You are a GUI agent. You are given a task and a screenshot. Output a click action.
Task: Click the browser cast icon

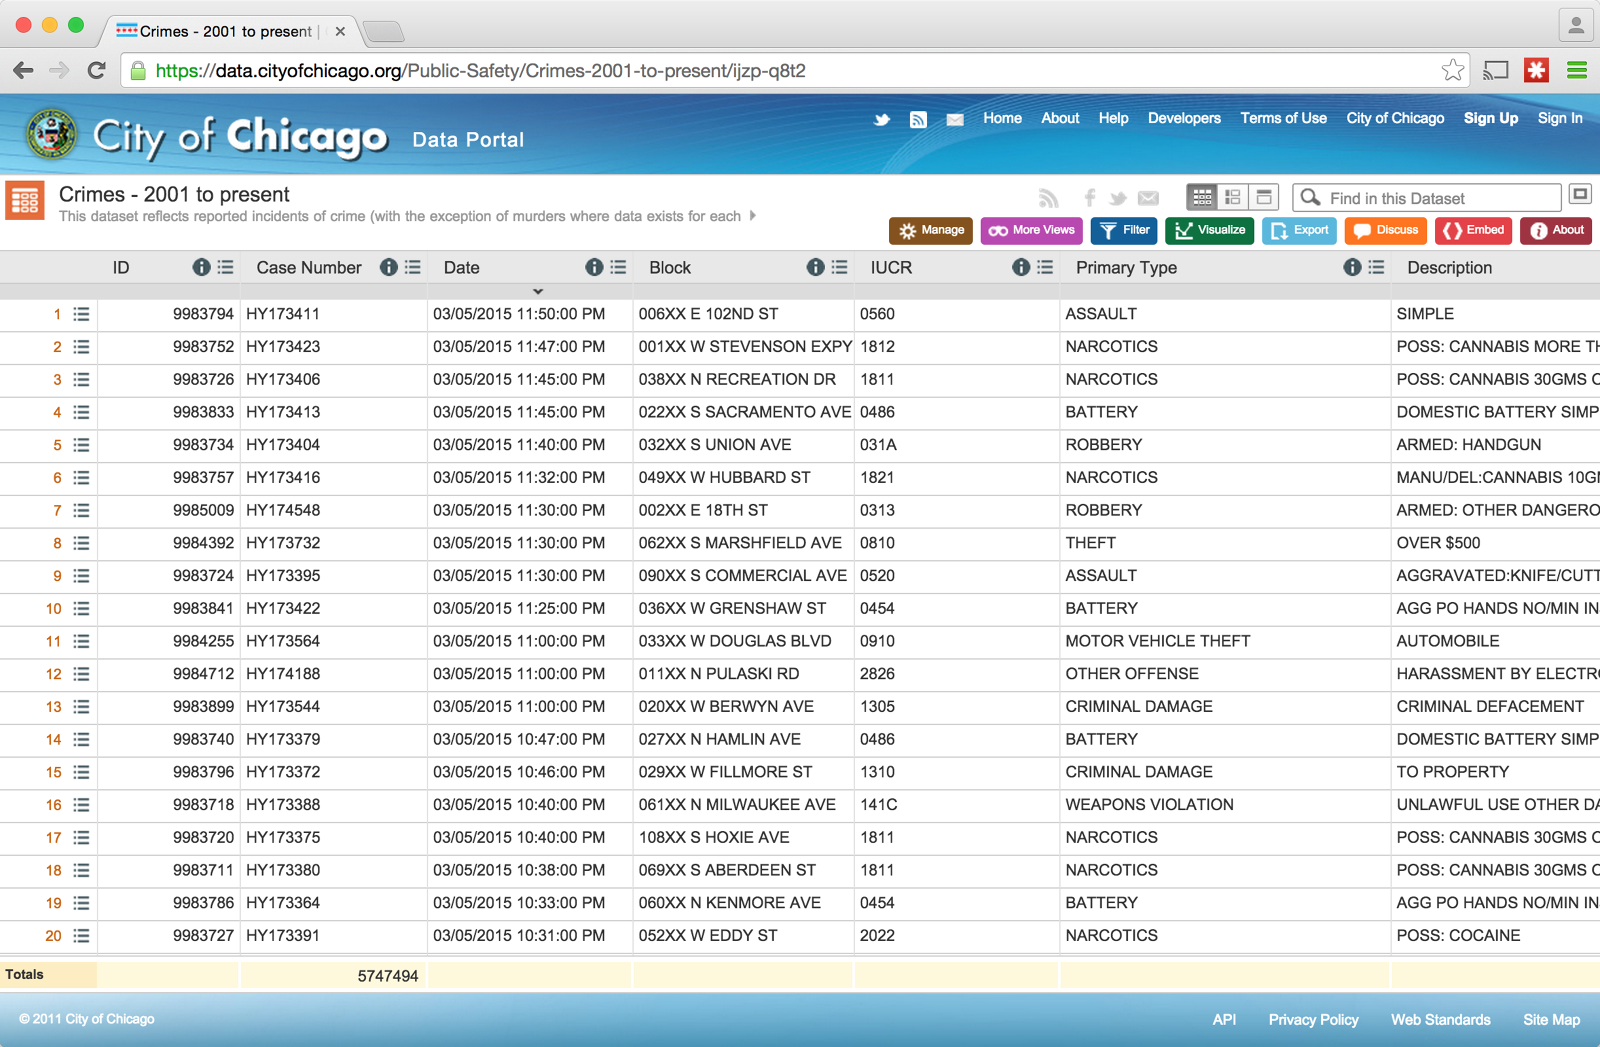tap(1496, 70)
